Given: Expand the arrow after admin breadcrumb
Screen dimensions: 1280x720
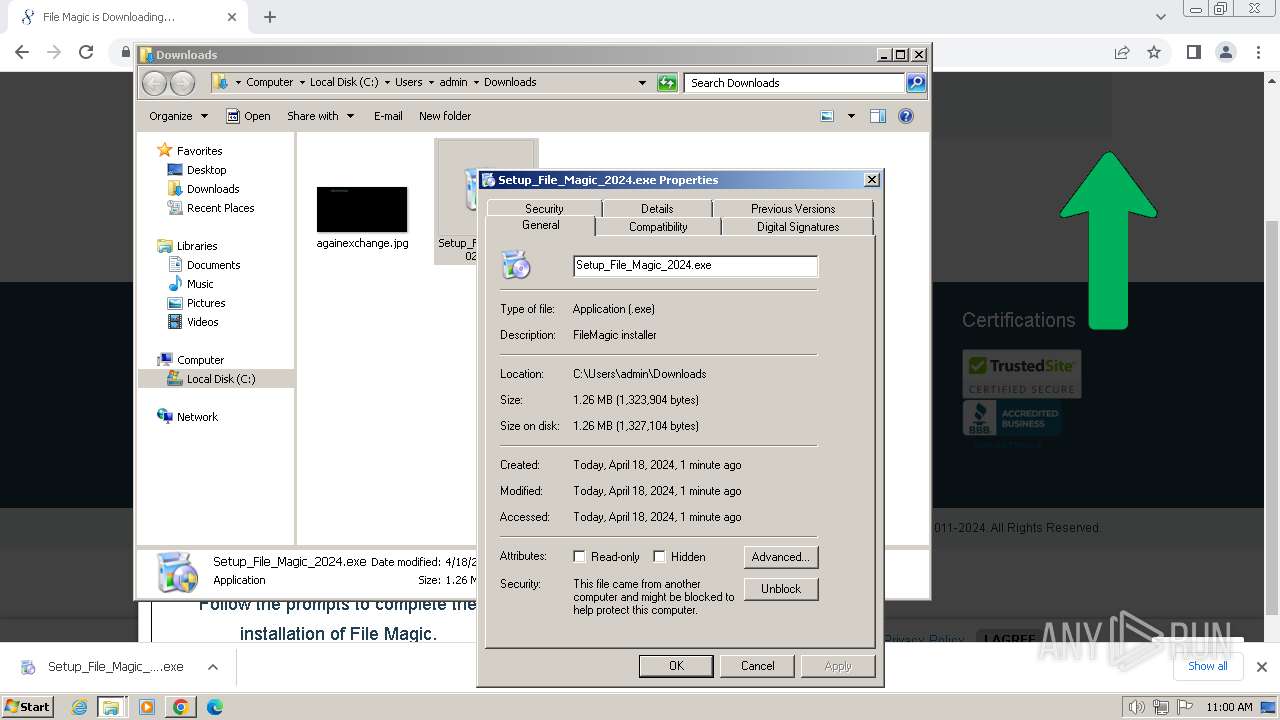Looking at the screenshot, I should pos(476,83).
